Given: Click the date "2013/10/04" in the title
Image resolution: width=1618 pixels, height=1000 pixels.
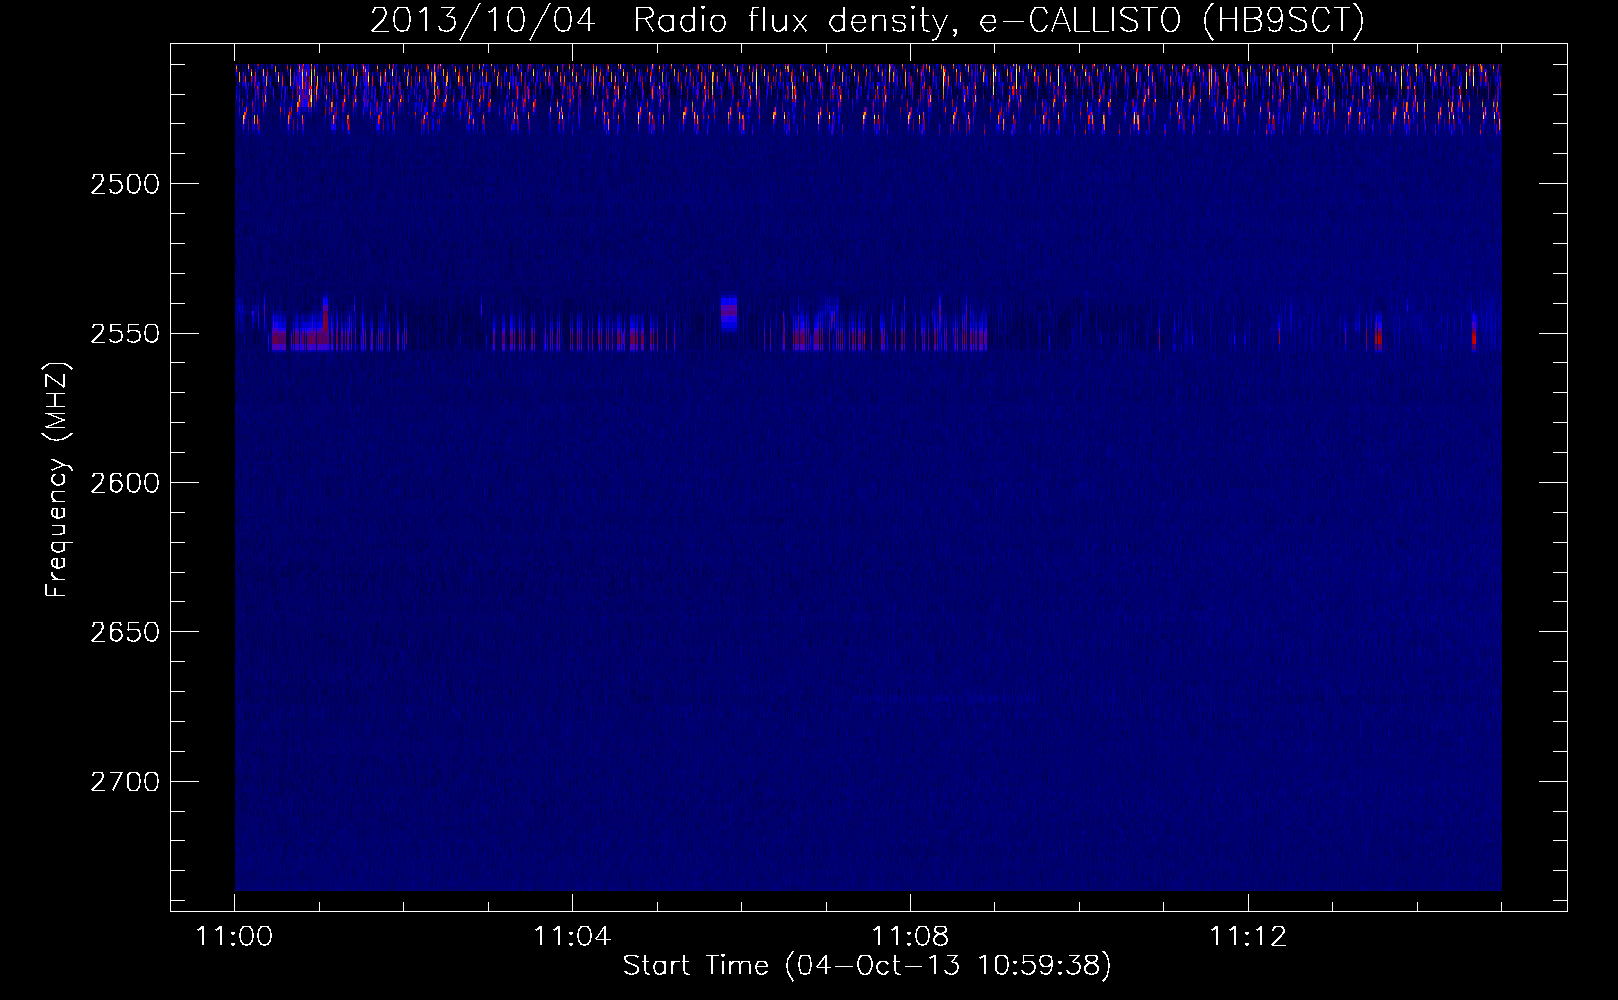Looking at the screenshot, I should (482, 21).
